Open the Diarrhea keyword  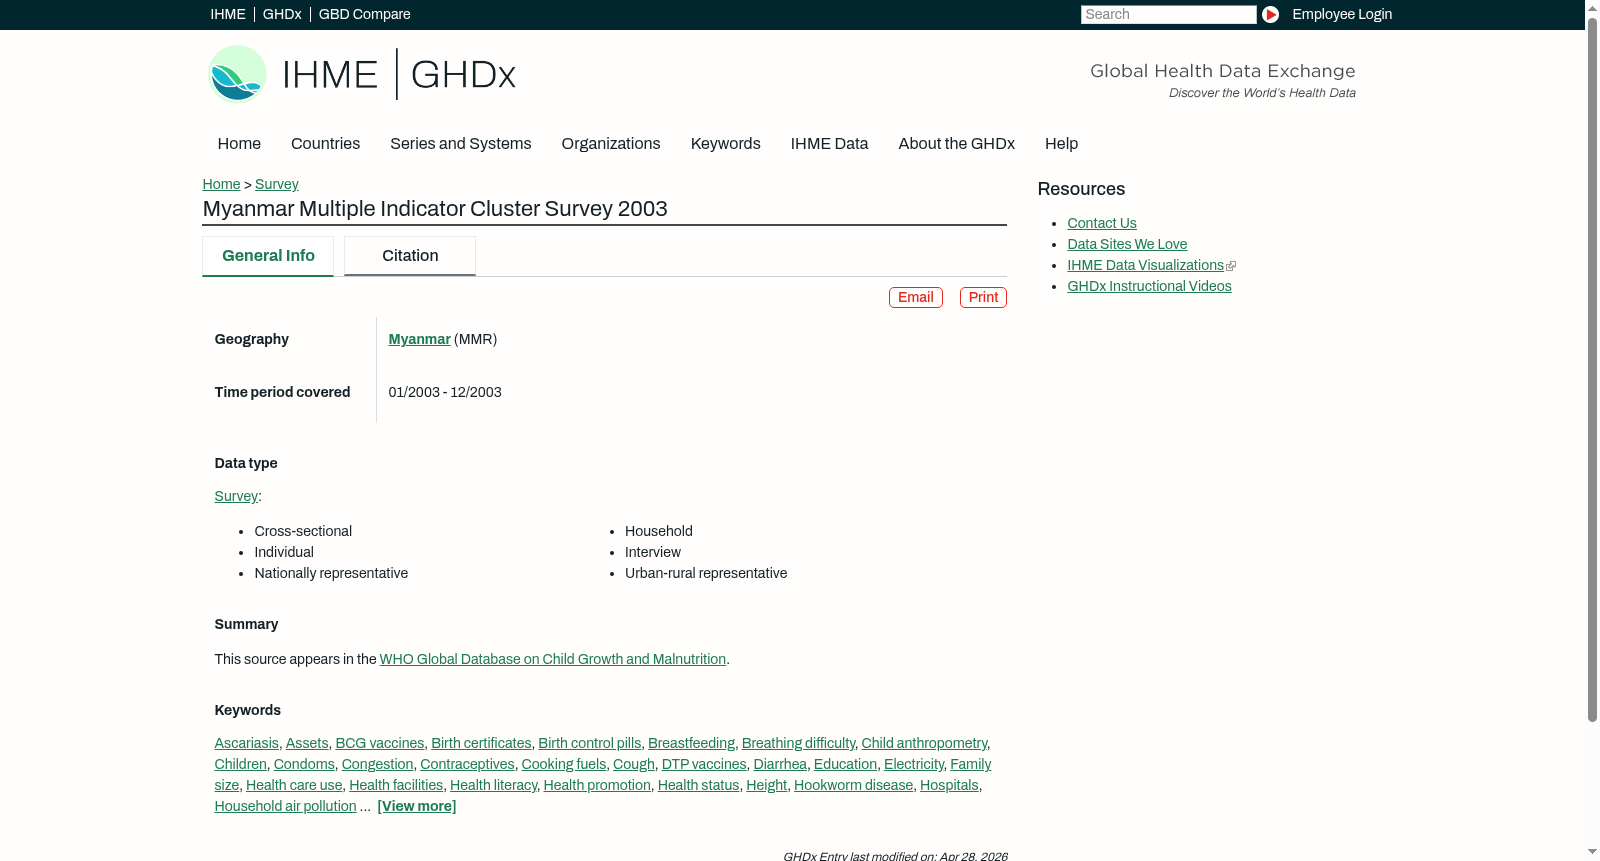coord(780,764)
